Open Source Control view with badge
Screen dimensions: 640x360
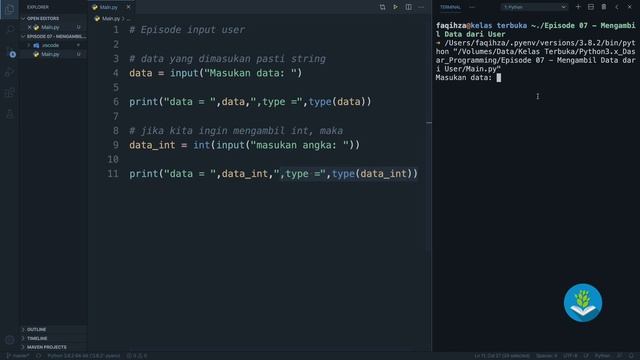click(10, 51)
